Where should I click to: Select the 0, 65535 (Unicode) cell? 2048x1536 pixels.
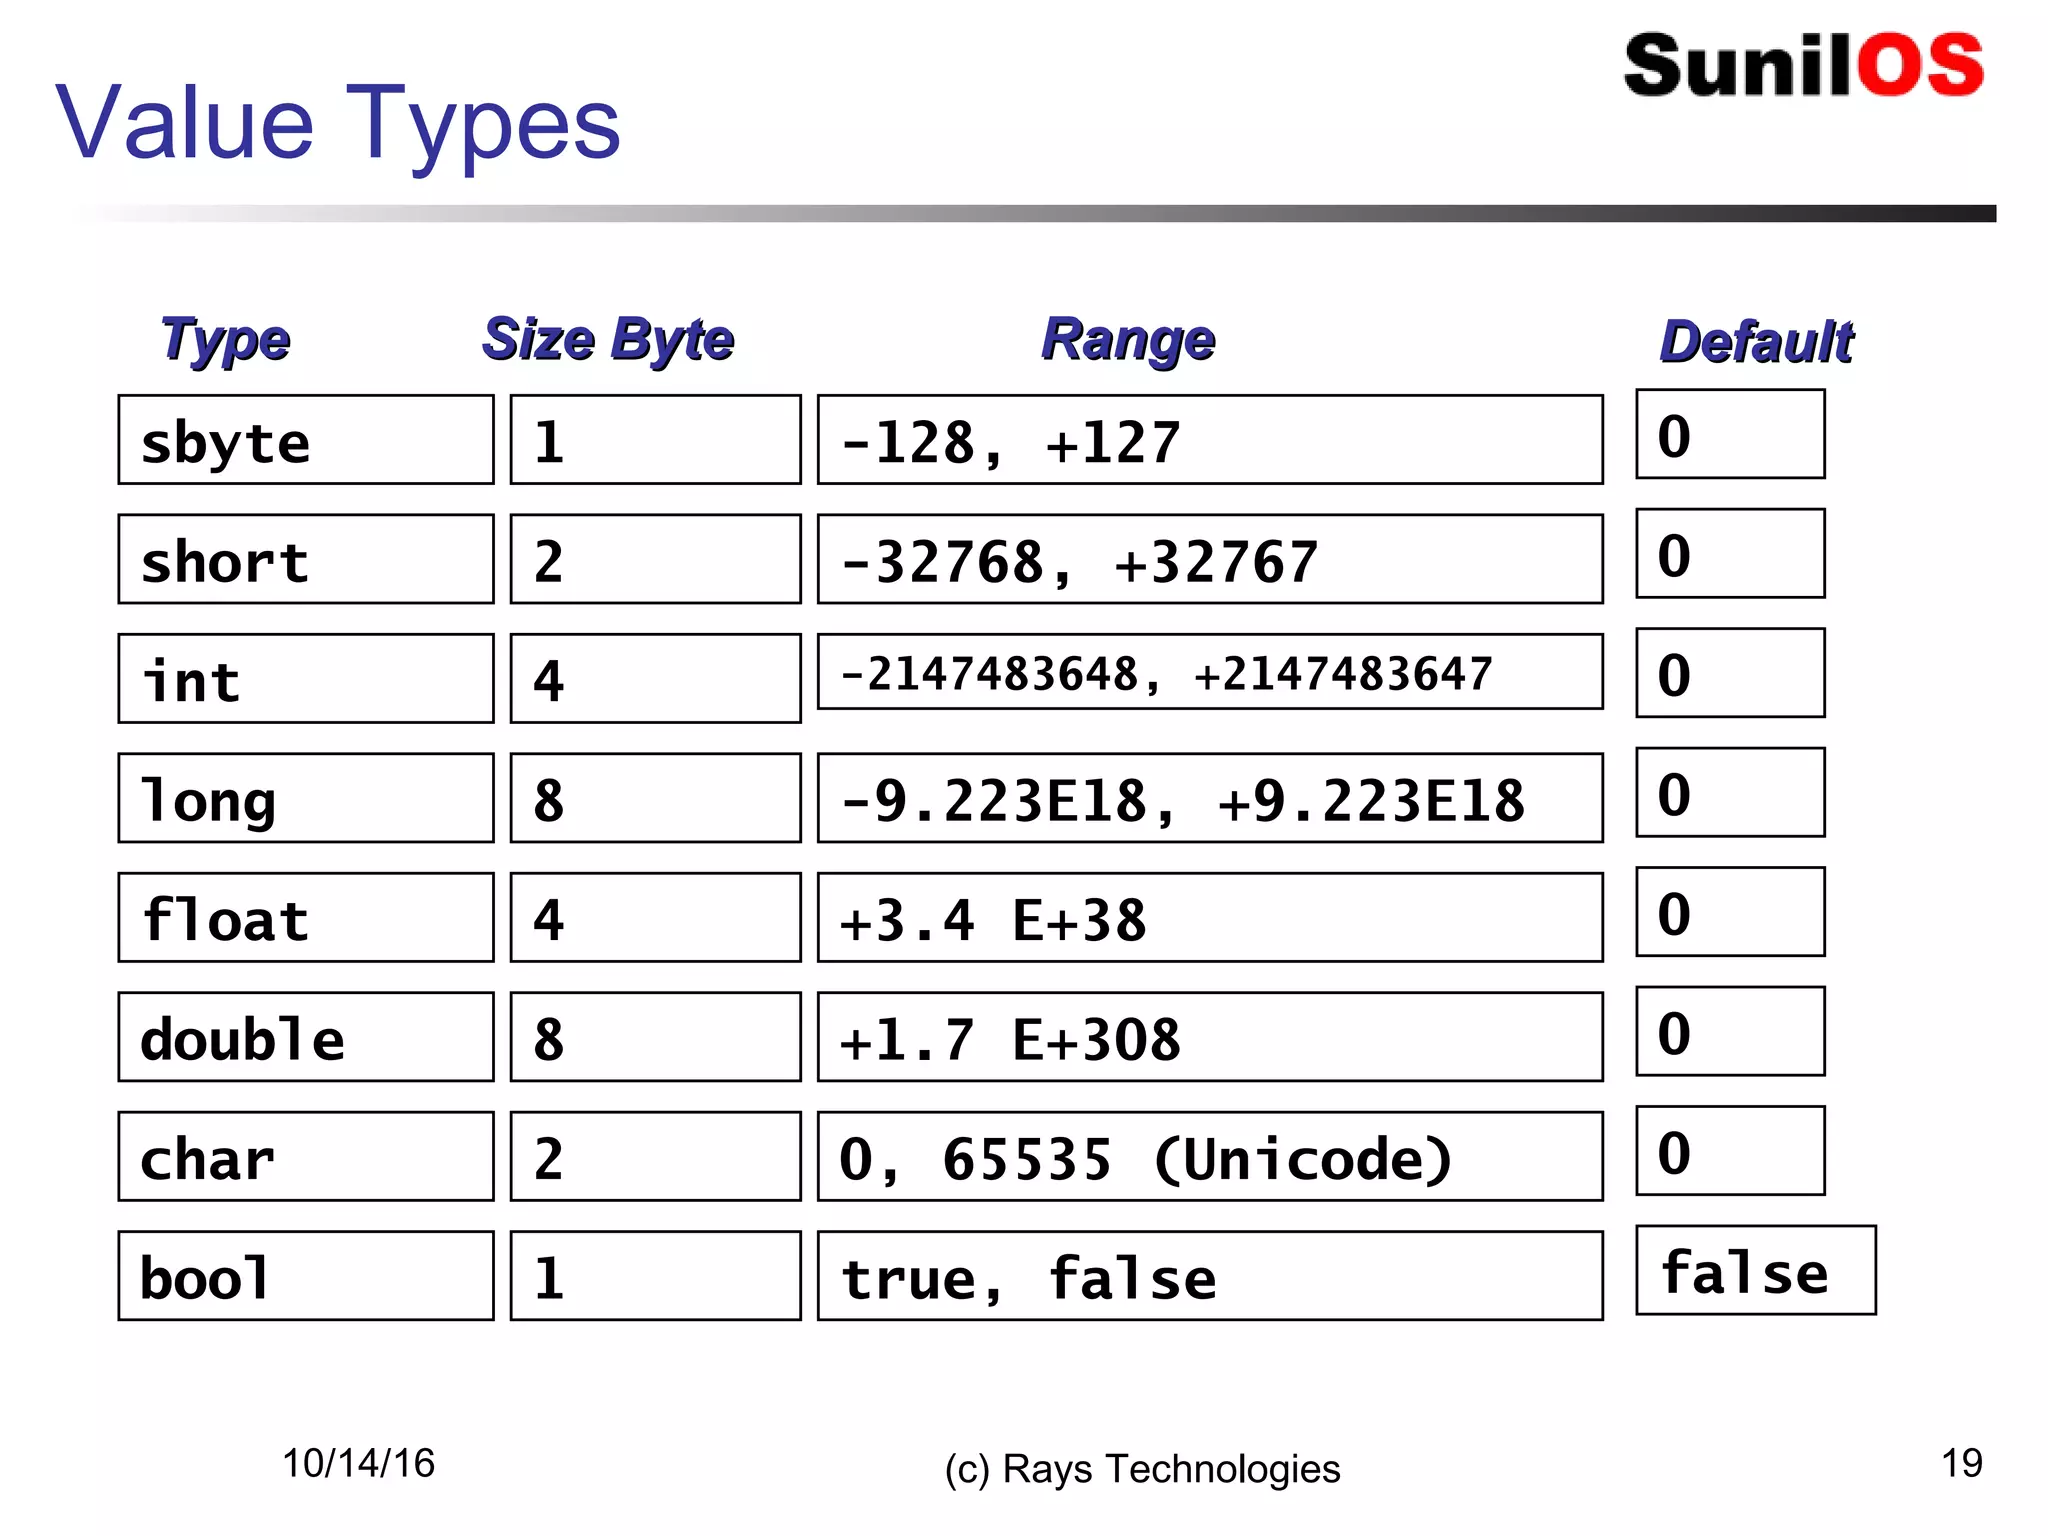(x=1209, y=1156)
